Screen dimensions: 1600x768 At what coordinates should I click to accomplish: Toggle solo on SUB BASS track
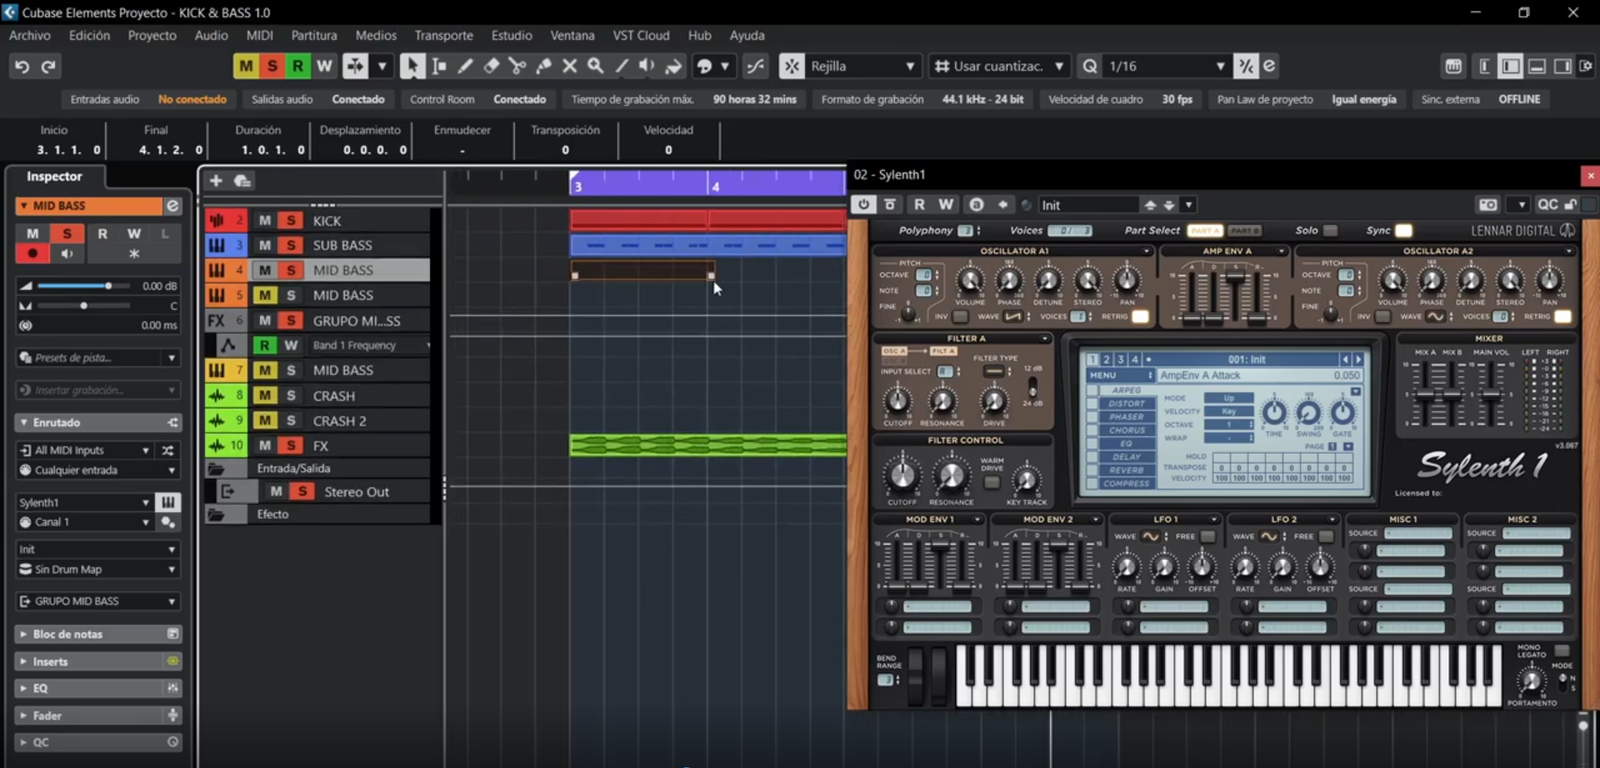tap(291, 245)
